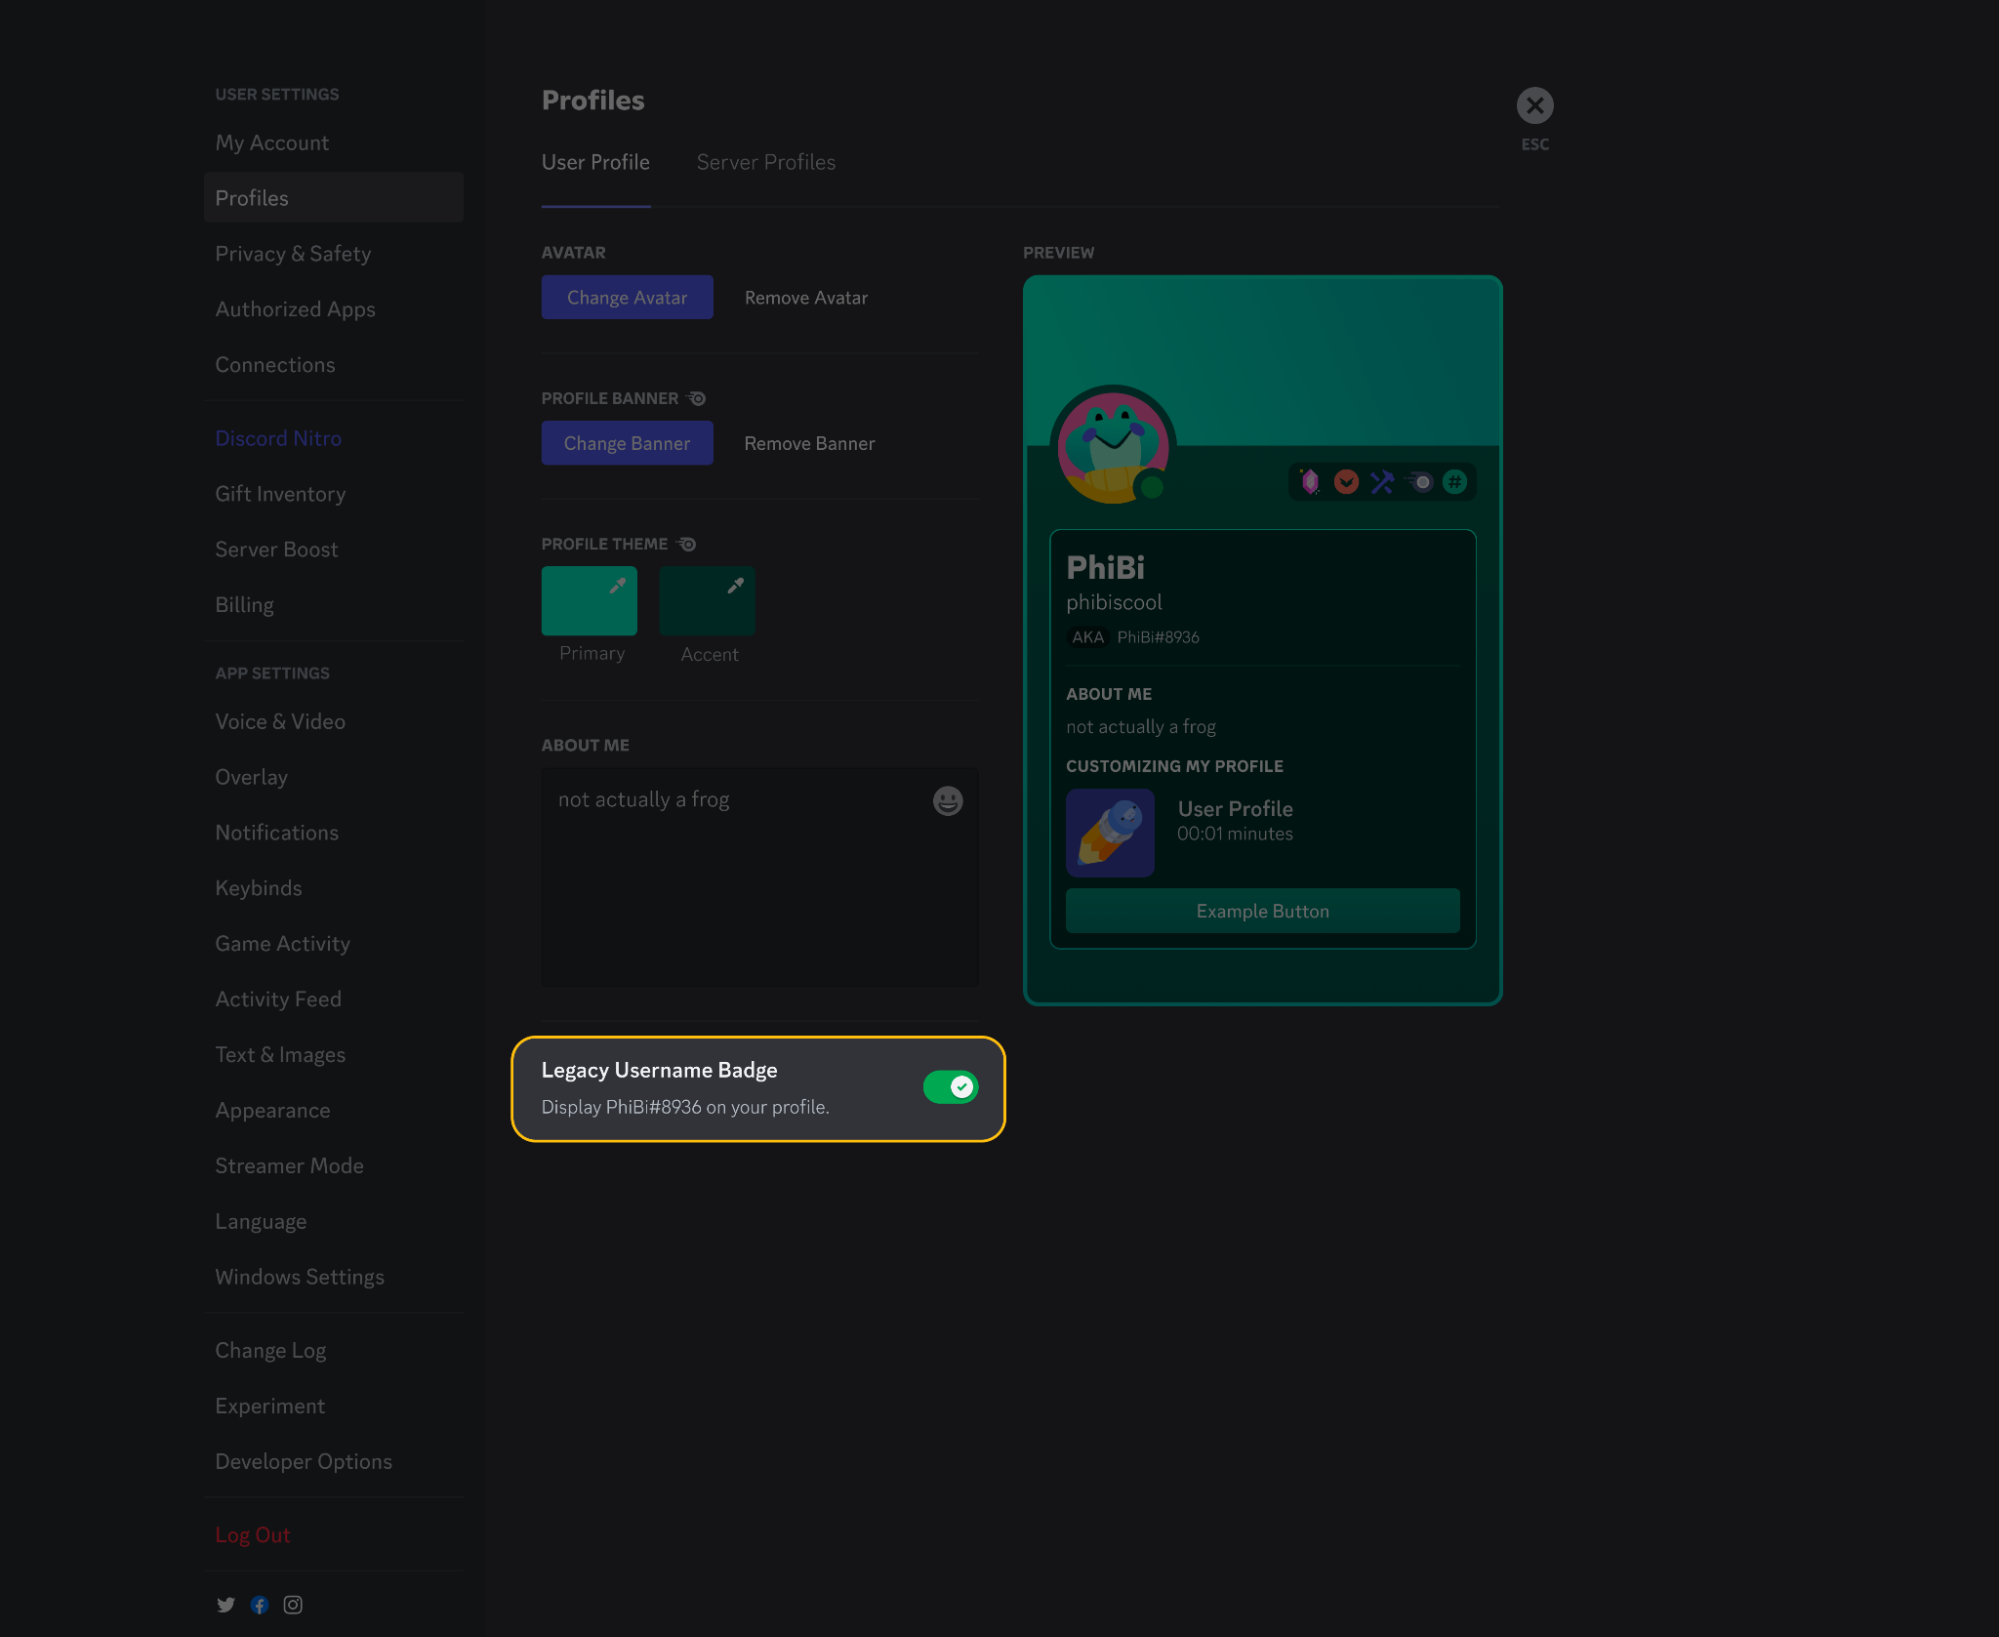
Task: Click the profile theme Nitro indicator icon
Action: [686, 543]
